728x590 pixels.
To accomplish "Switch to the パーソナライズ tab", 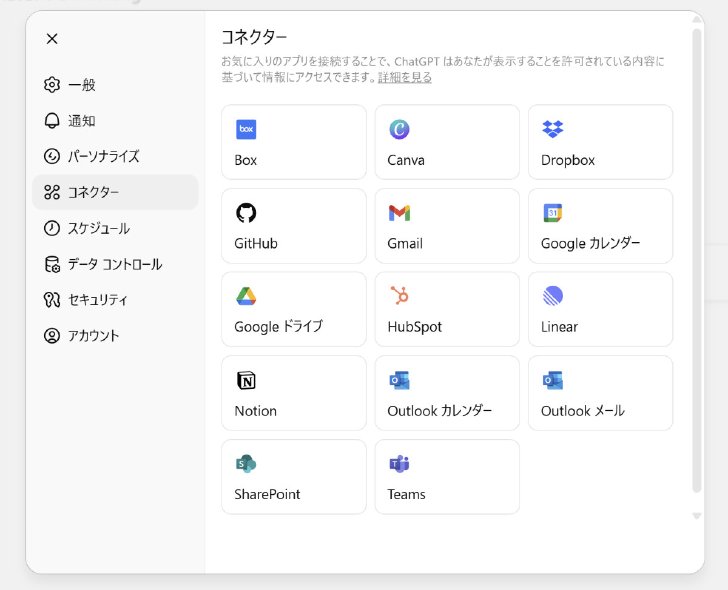I will 115,156.
